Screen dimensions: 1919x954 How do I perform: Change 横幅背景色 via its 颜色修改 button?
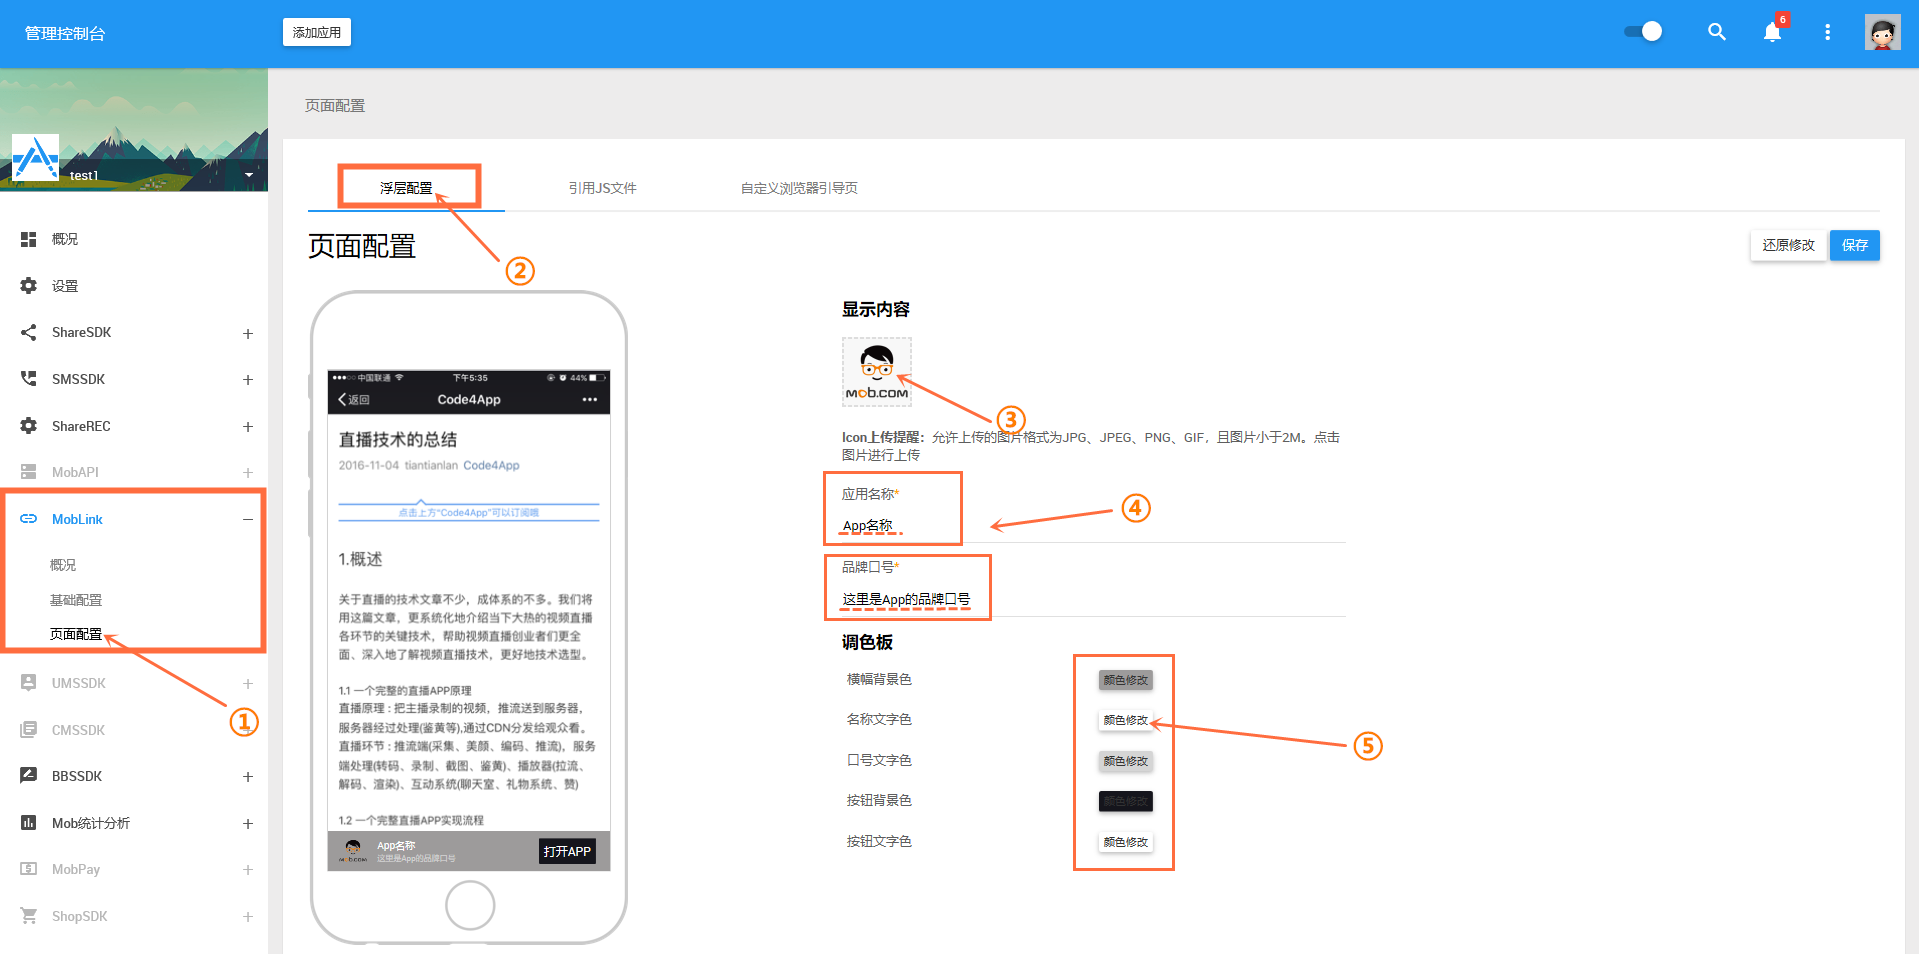[x=1125, y=679]
